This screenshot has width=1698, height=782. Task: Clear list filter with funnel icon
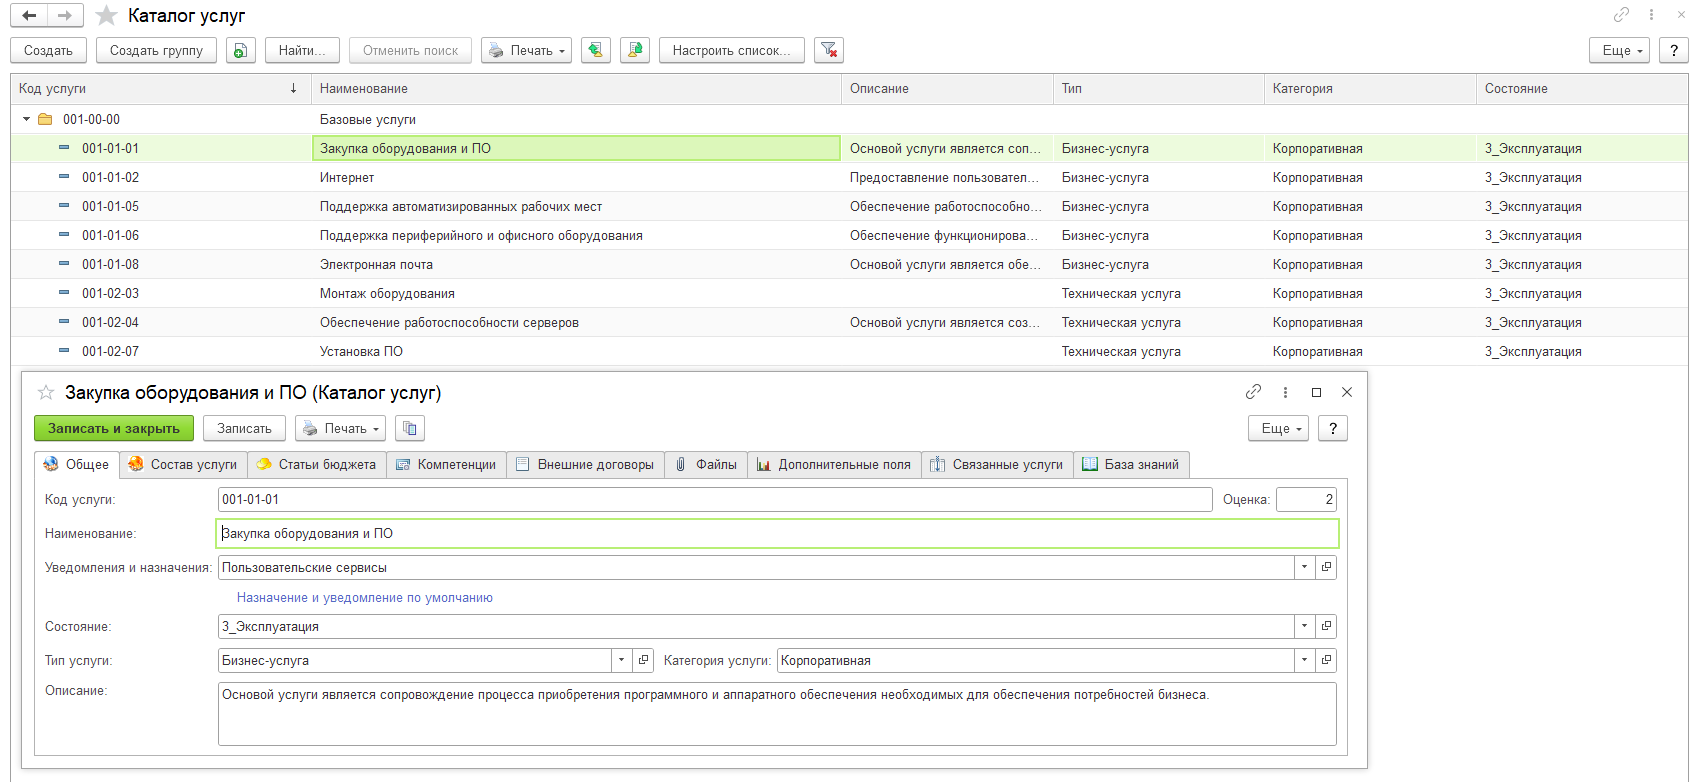[829, 50]
